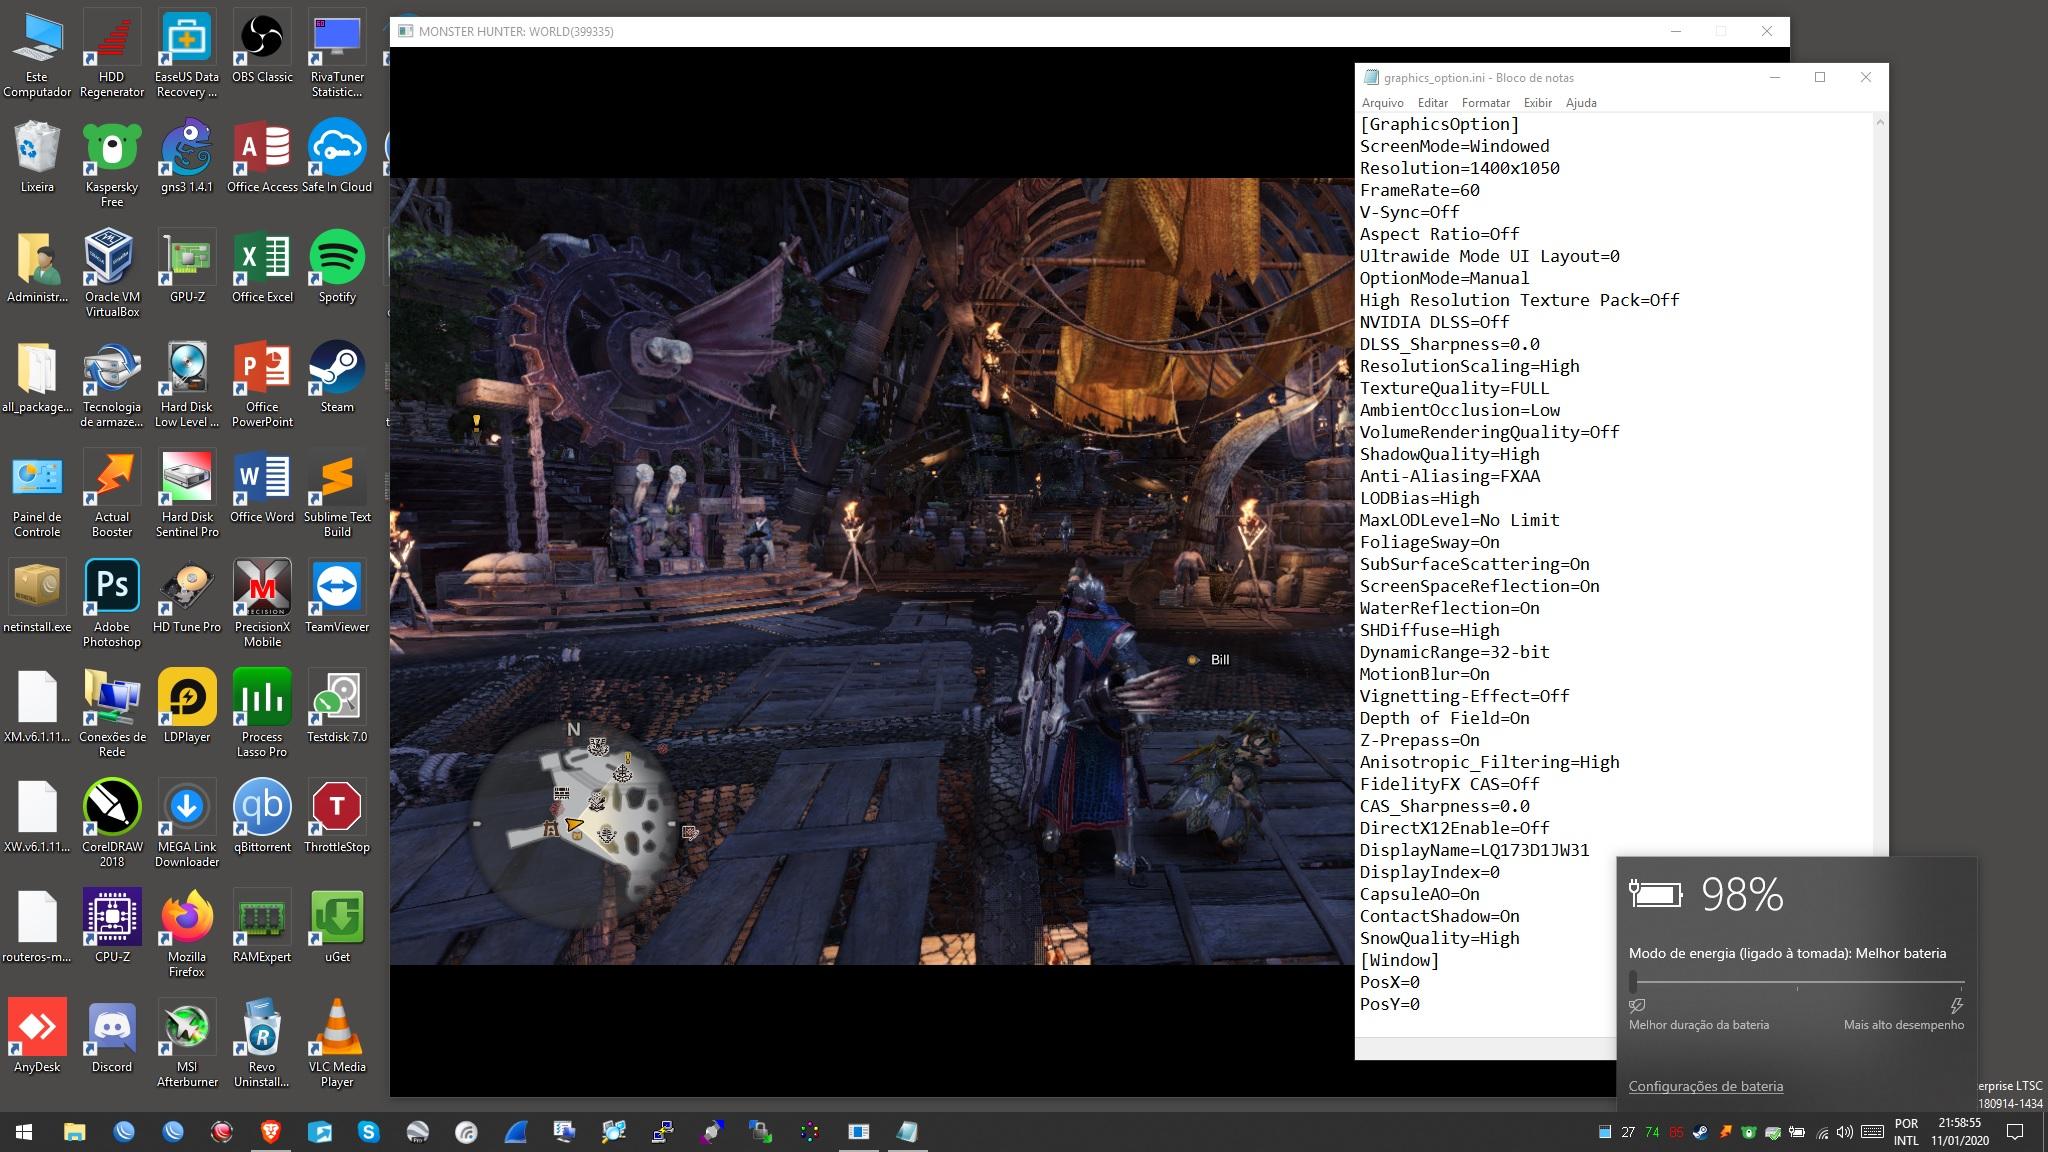The image size is (2048, 1152).
Task: Open the CPU-Z desktop shortcut
Action: [112, 925]
